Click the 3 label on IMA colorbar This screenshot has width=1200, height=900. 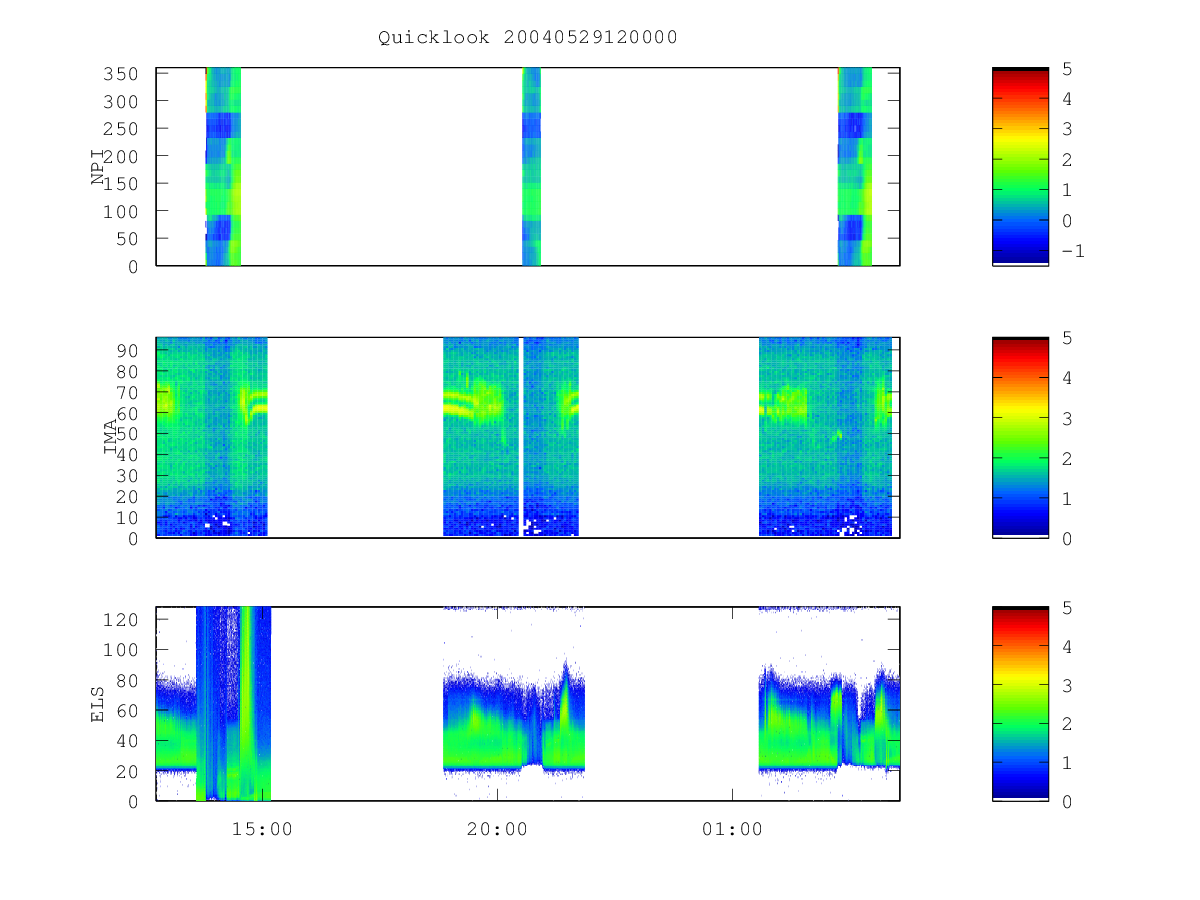click(1066, 418)
